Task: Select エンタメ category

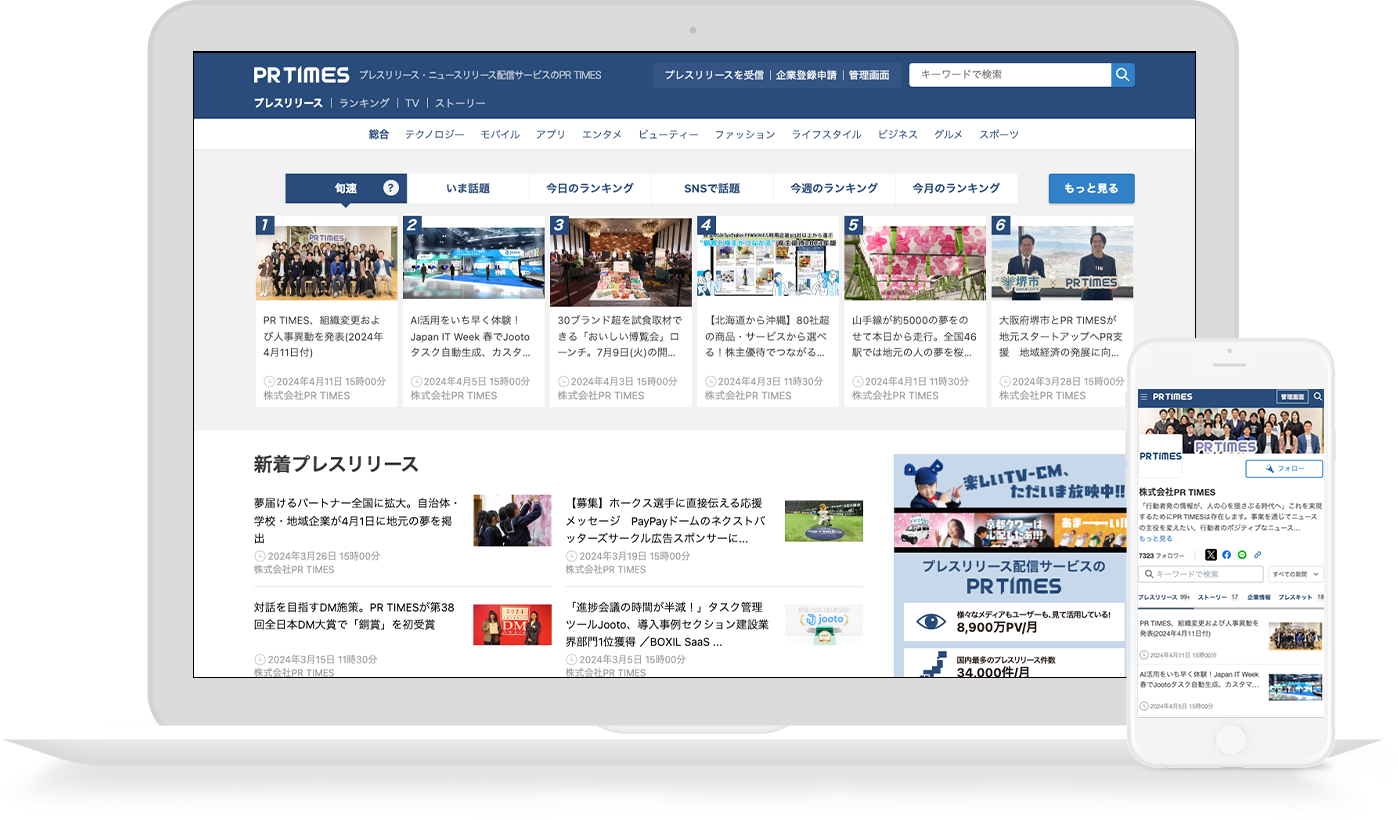Action: click(x=602, y=134)
